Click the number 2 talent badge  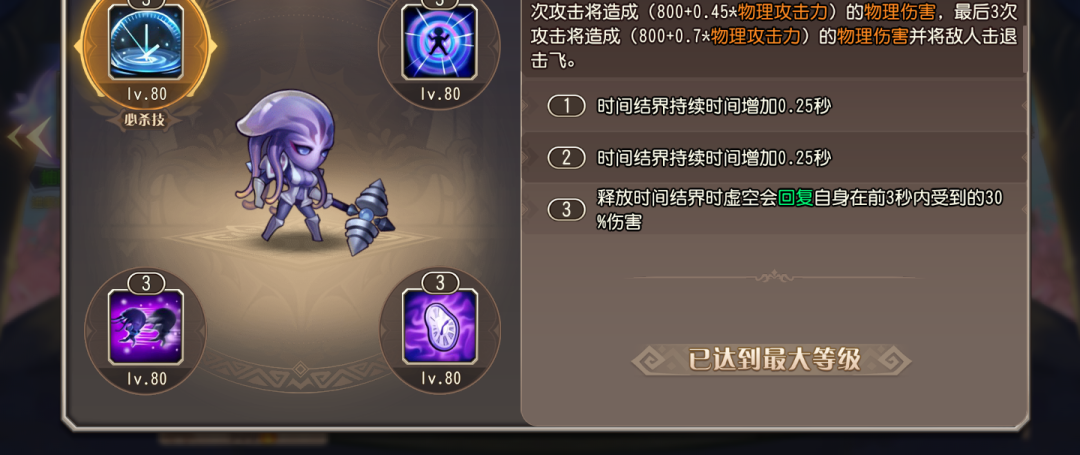click(x=567, y=158)
